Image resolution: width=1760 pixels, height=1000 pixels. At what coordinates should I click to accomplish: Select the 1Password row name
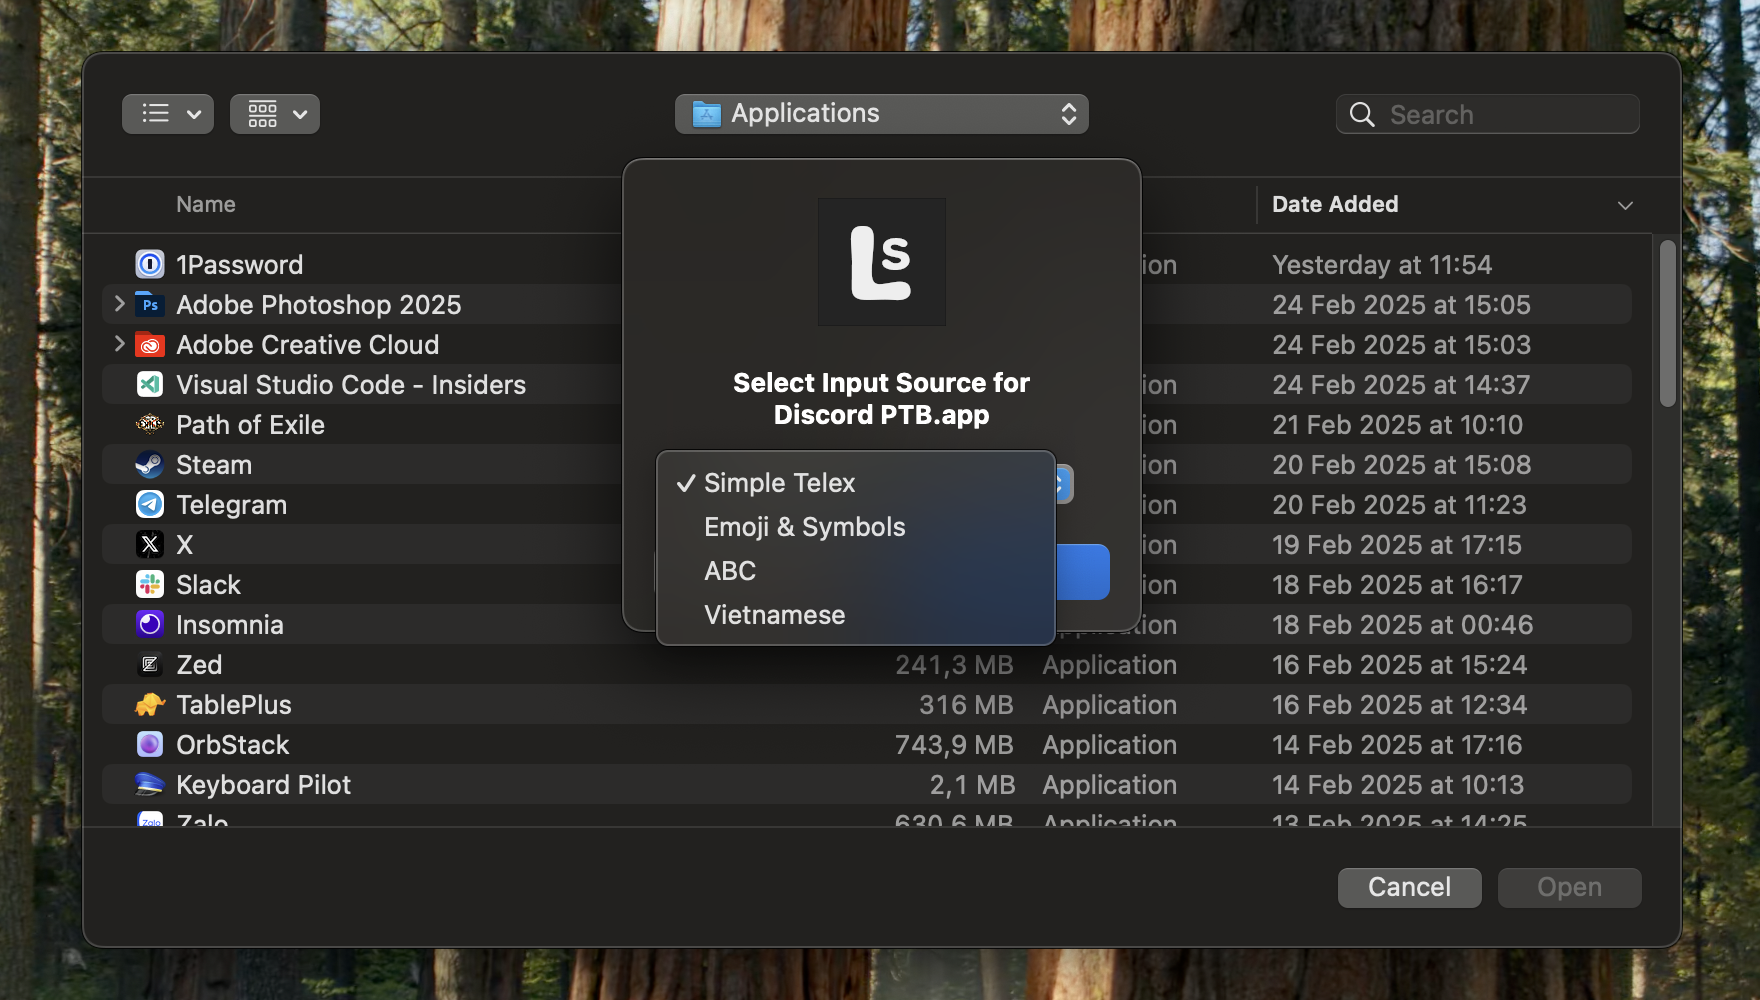239,265
